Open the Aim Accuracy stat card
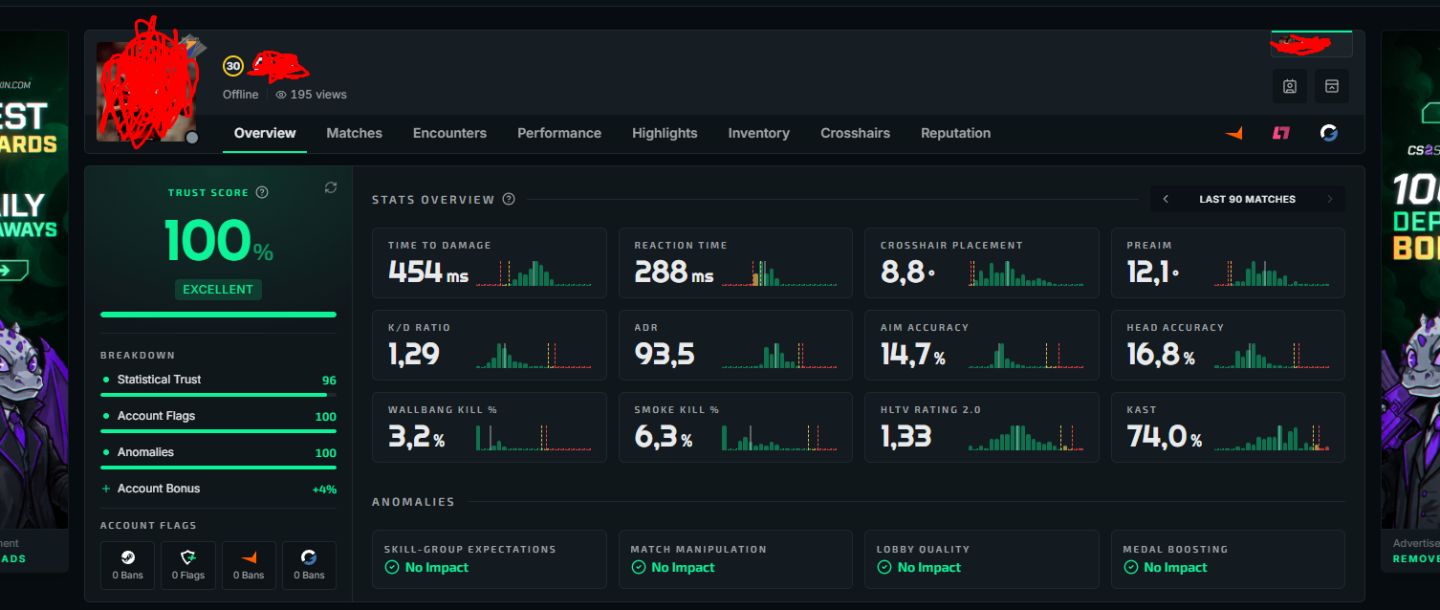This screenshot has width=1440, height=610. [982, 345]
